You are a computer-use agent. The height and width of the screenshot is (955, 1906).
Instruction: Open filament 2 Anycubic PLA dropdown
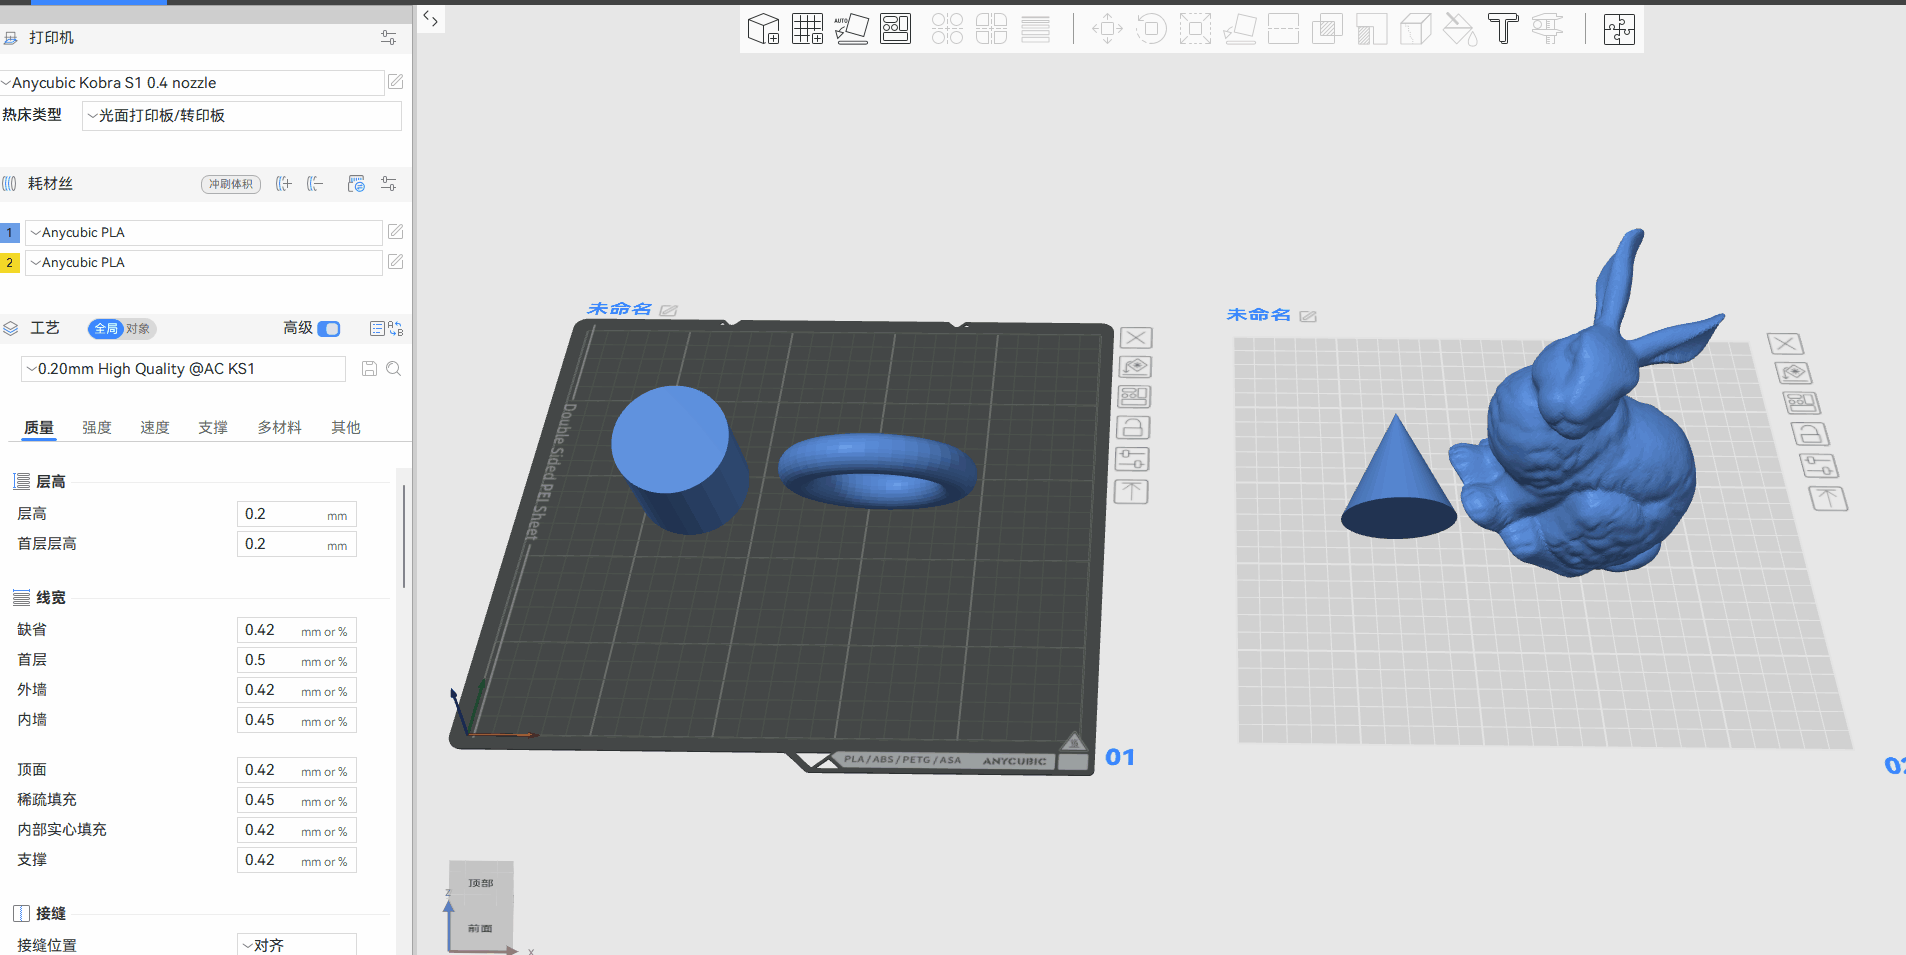coord(204,263)
